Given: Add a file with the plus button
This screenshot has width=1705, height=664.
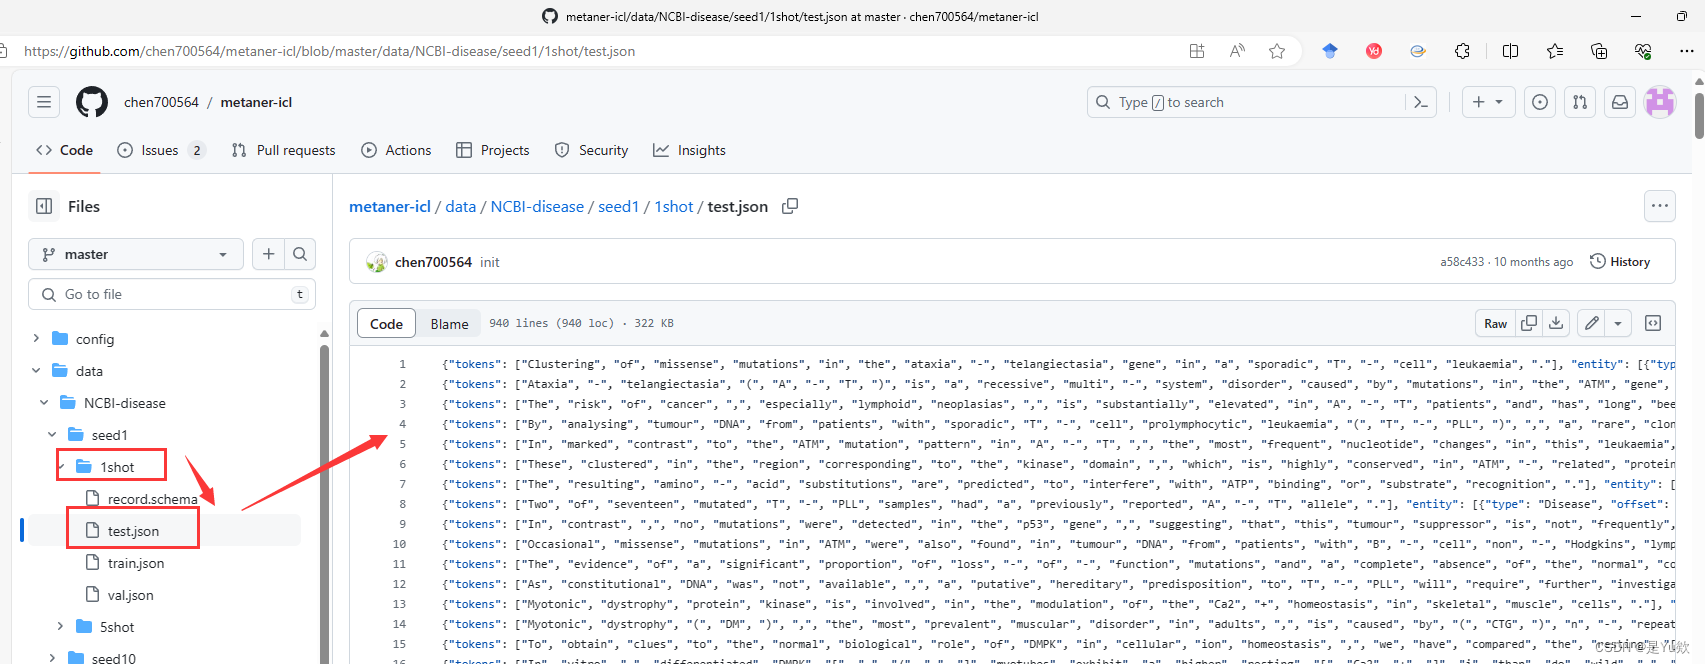Looking at the screenshot, I should pos(268,254).
